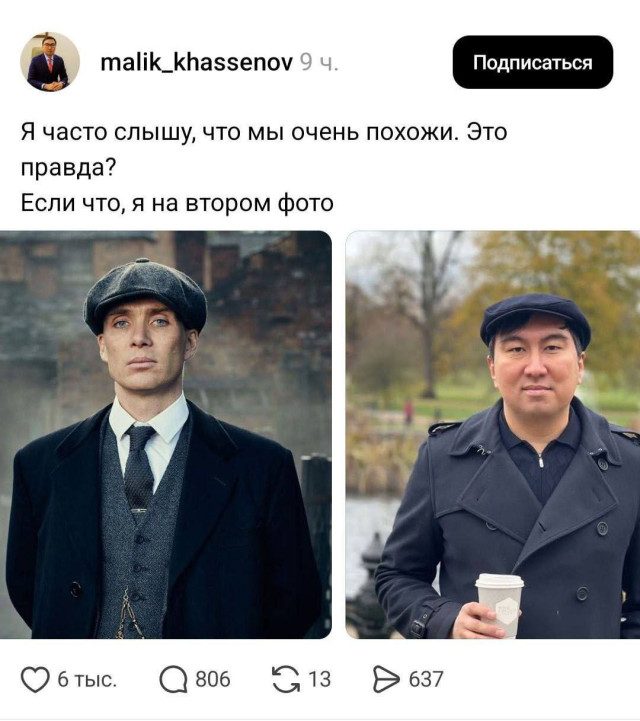View the 13 reposts count

tap(320, 680)
